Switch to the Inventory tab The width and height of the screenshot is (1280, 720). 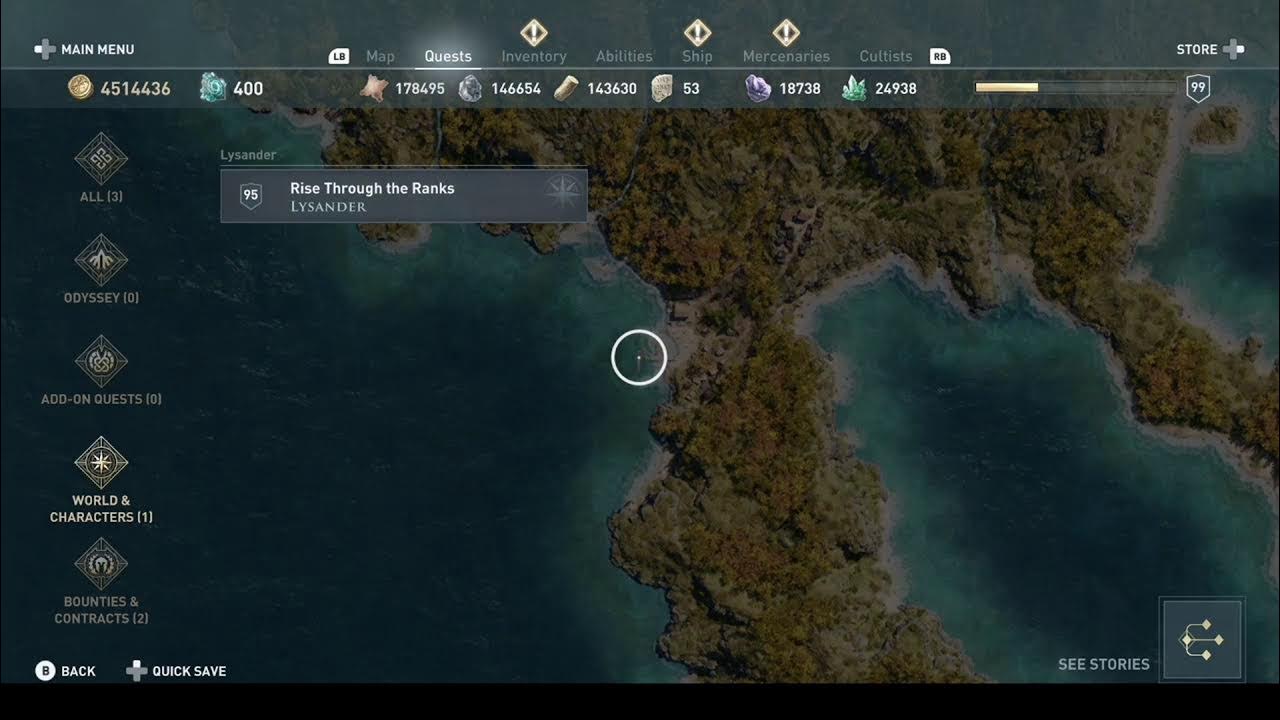coord(534,57)
